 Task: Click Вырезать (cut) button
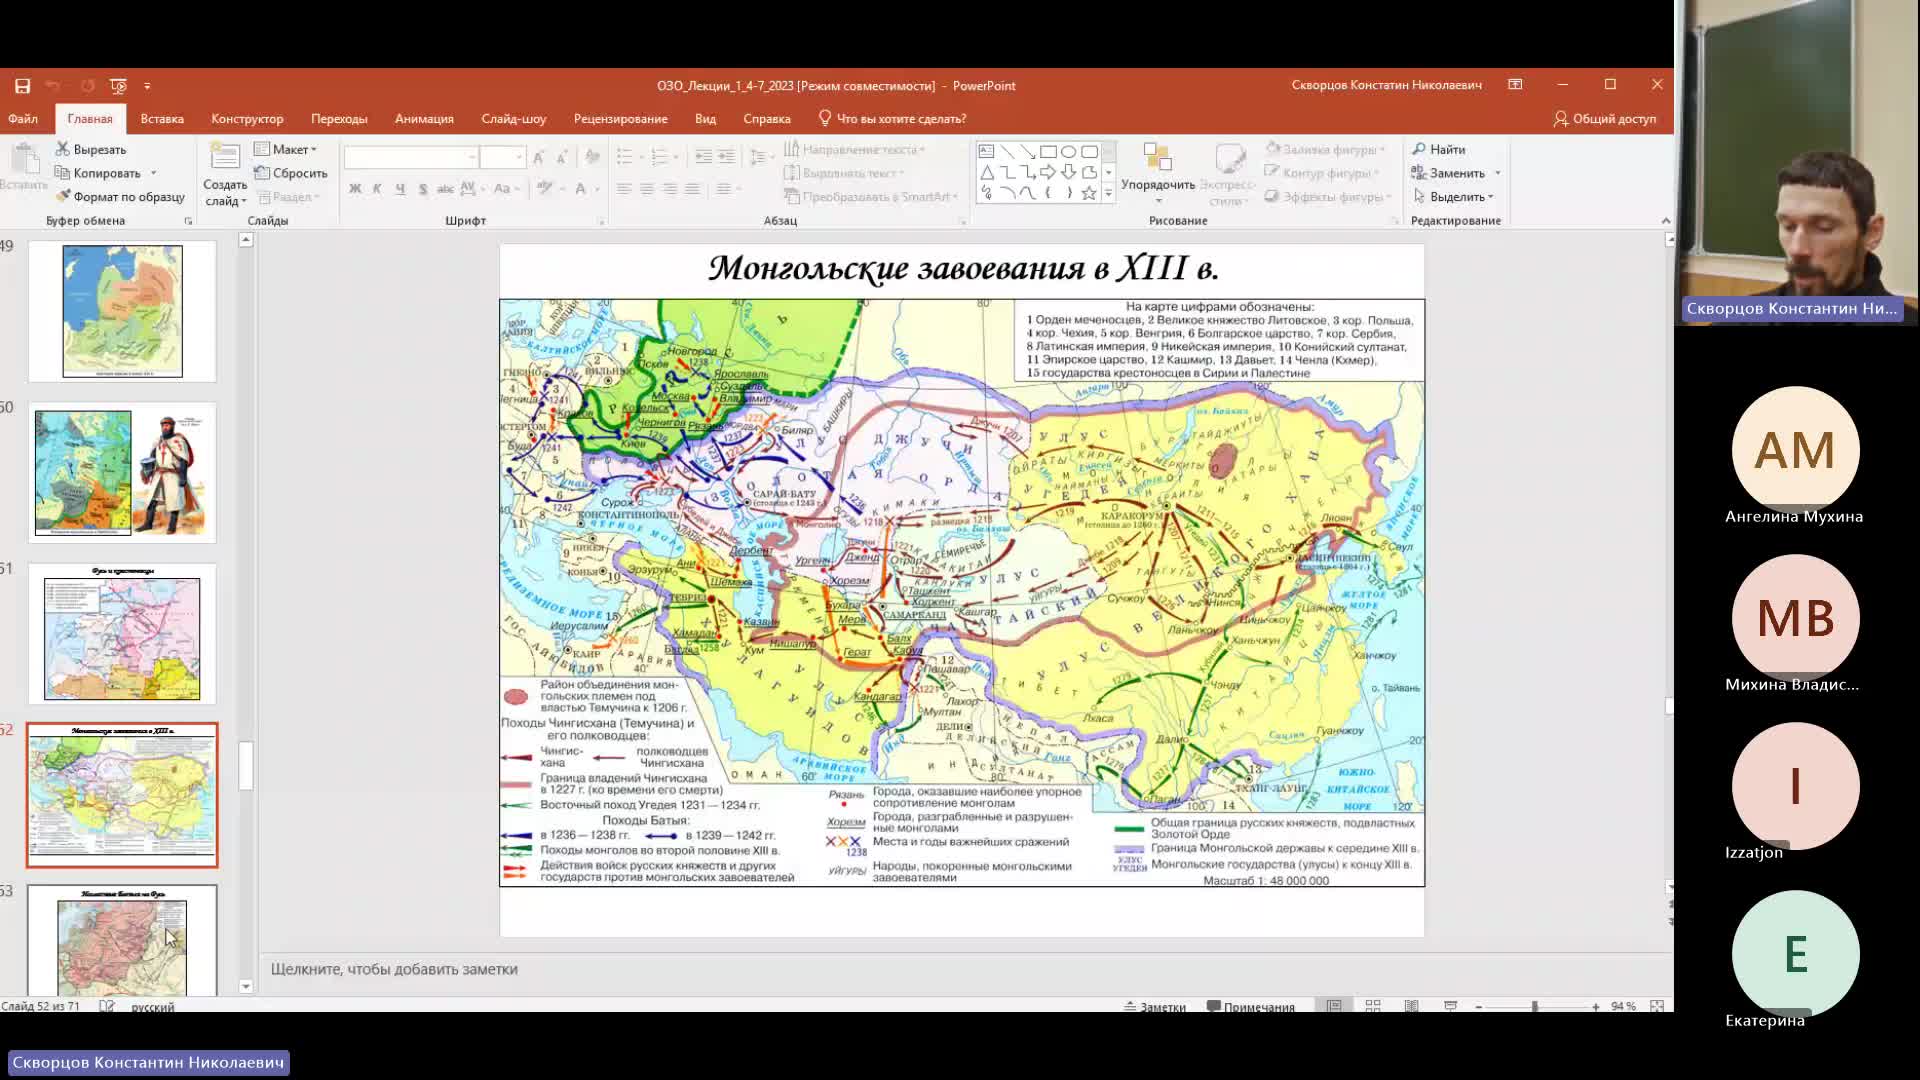pyautogui.click(x=91, y=149)
